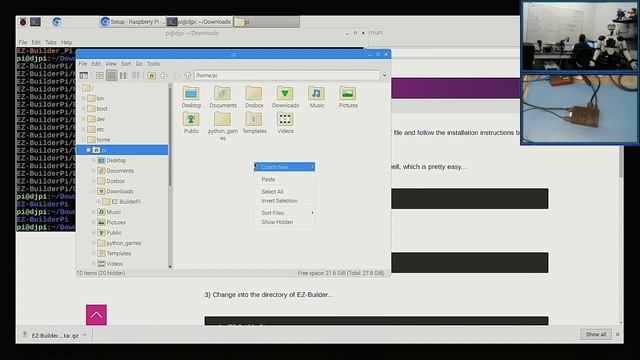Switch to detailed list view in file manager

coord(136,76)
